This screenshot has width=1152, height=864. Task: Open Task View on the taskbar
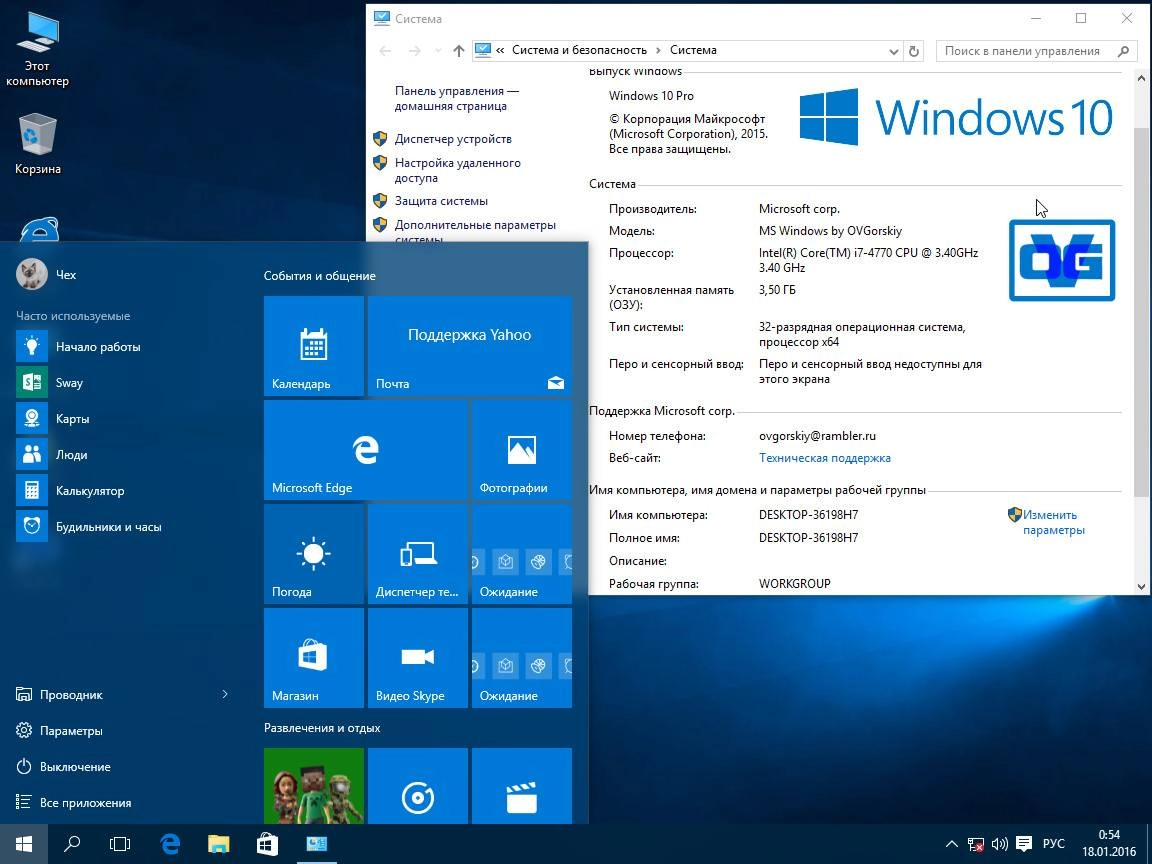(120, 844)
